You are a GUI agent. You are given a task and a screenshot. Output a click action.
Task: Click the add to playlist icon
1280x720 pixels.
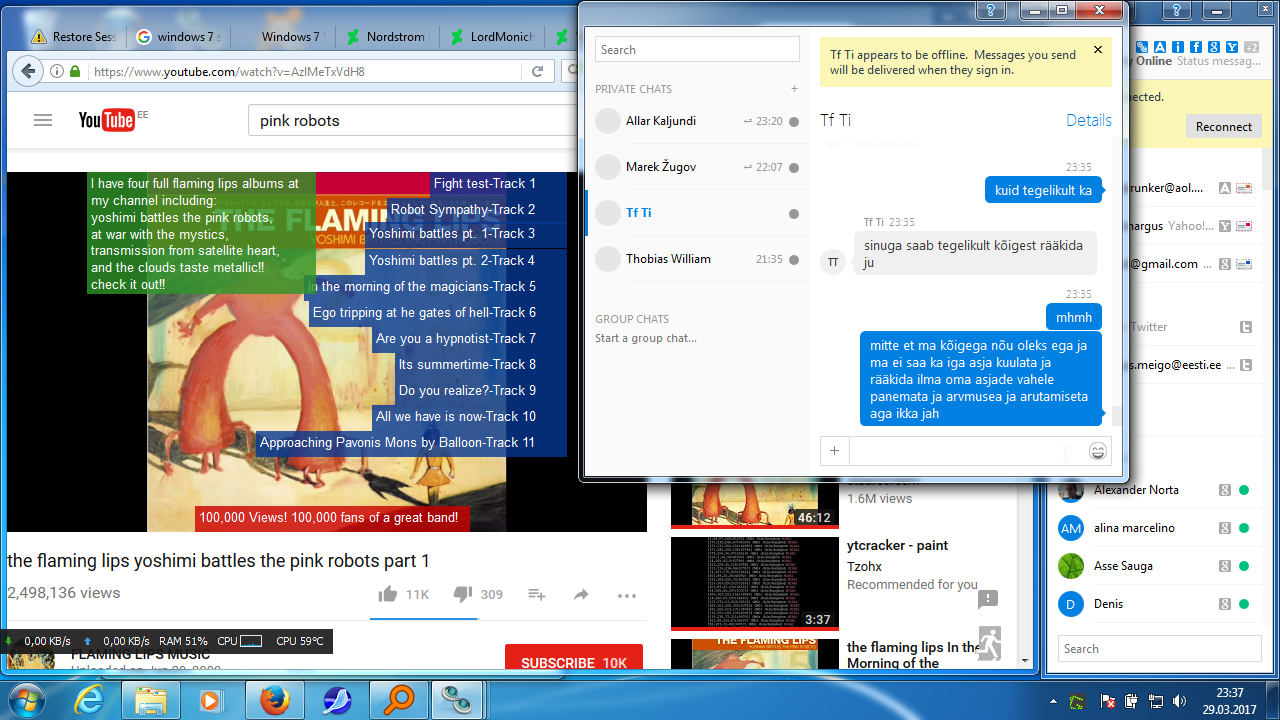(x=537, y=595)
